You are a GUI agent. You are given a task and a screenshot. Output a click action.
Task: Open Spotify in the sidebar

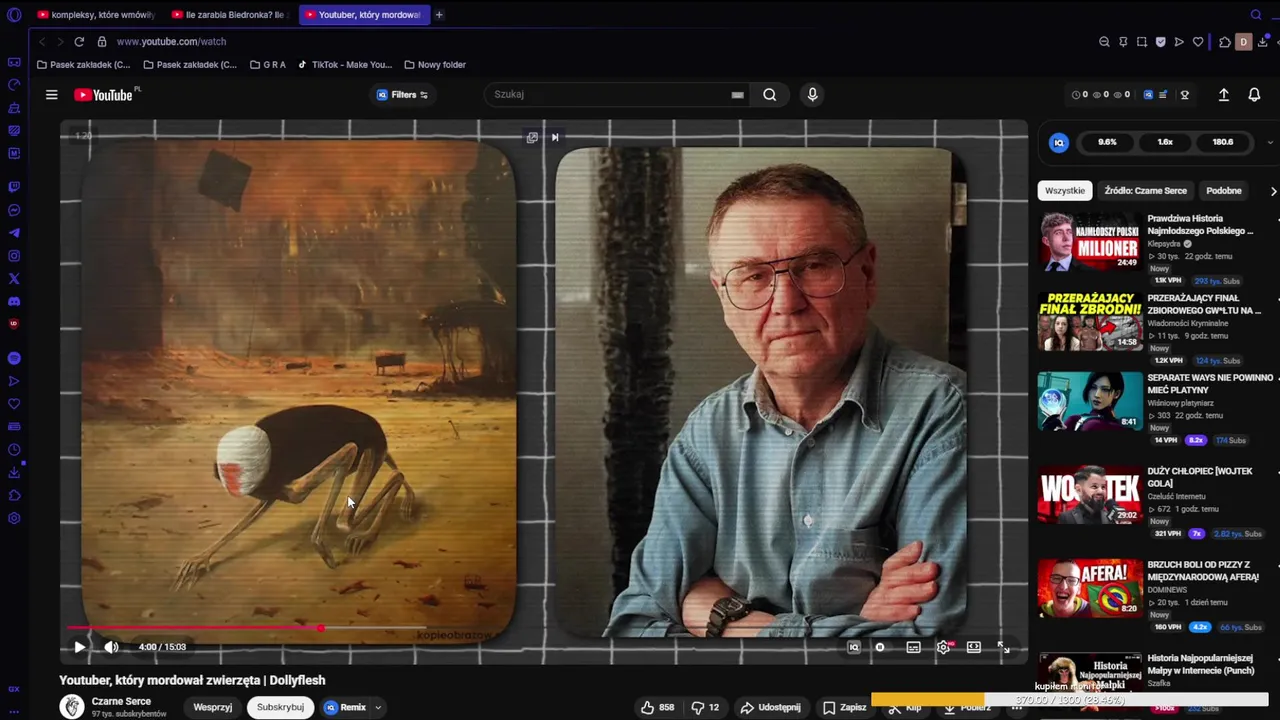point(14,358)
